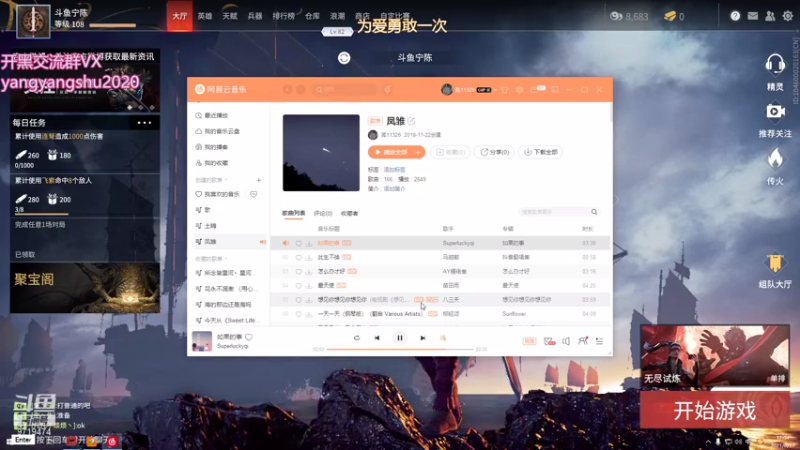This screenshot has width=800, height=450.
Task: Open the listen-together icon in player bar
Action: pyautogui.click(x=583, y=340)
